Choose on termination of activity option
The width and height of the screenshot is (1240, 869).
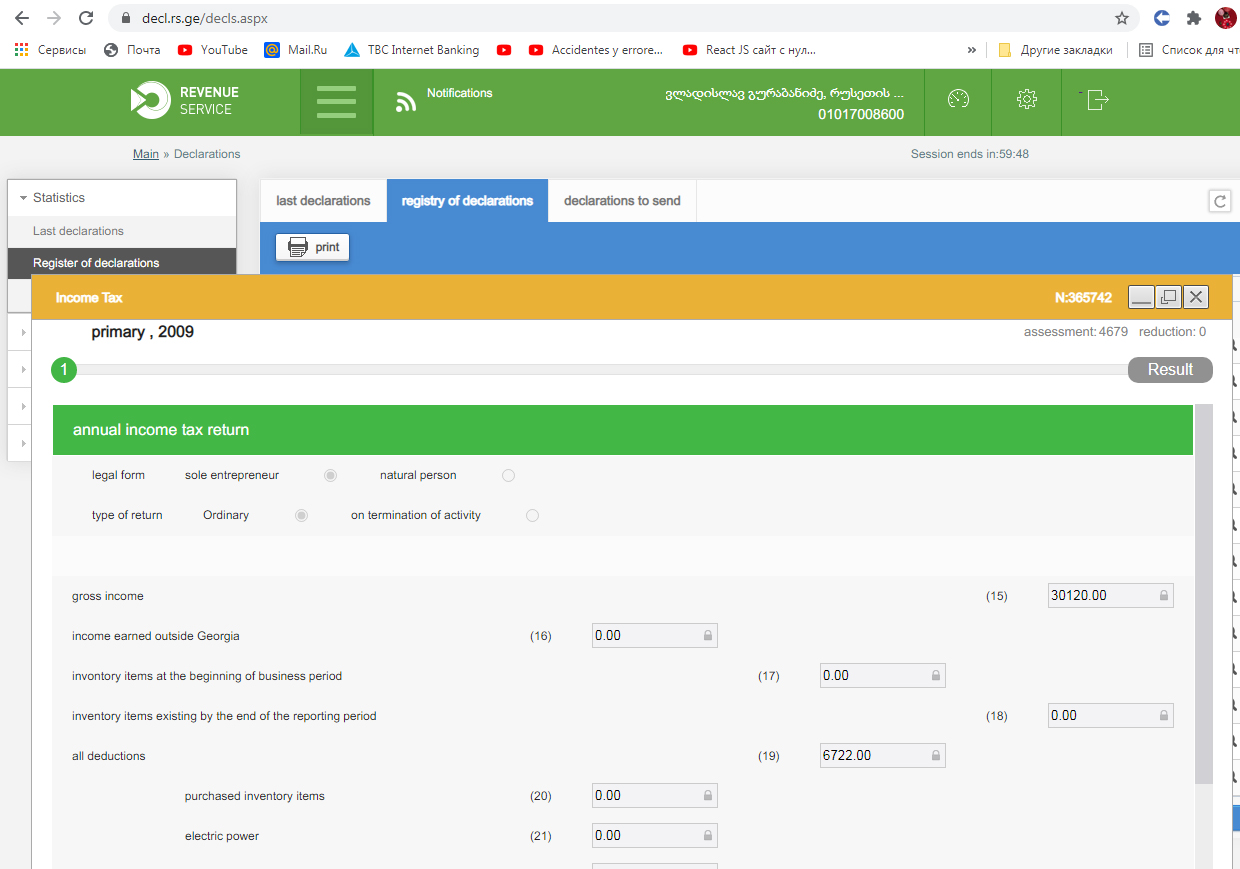pos(532,516)
